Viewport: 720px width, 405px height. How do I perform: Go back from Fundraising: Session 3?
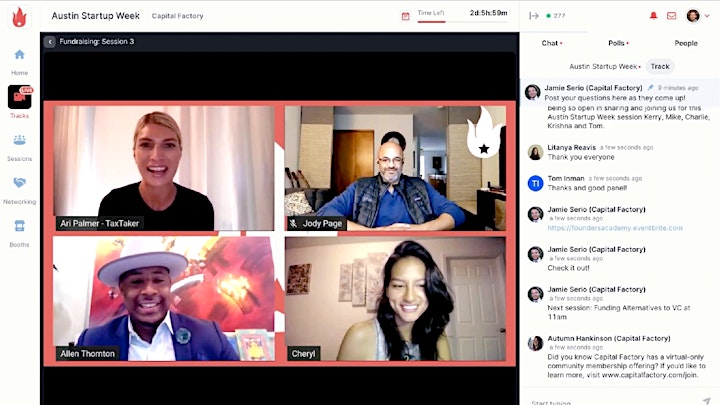(x=50, y=42)
